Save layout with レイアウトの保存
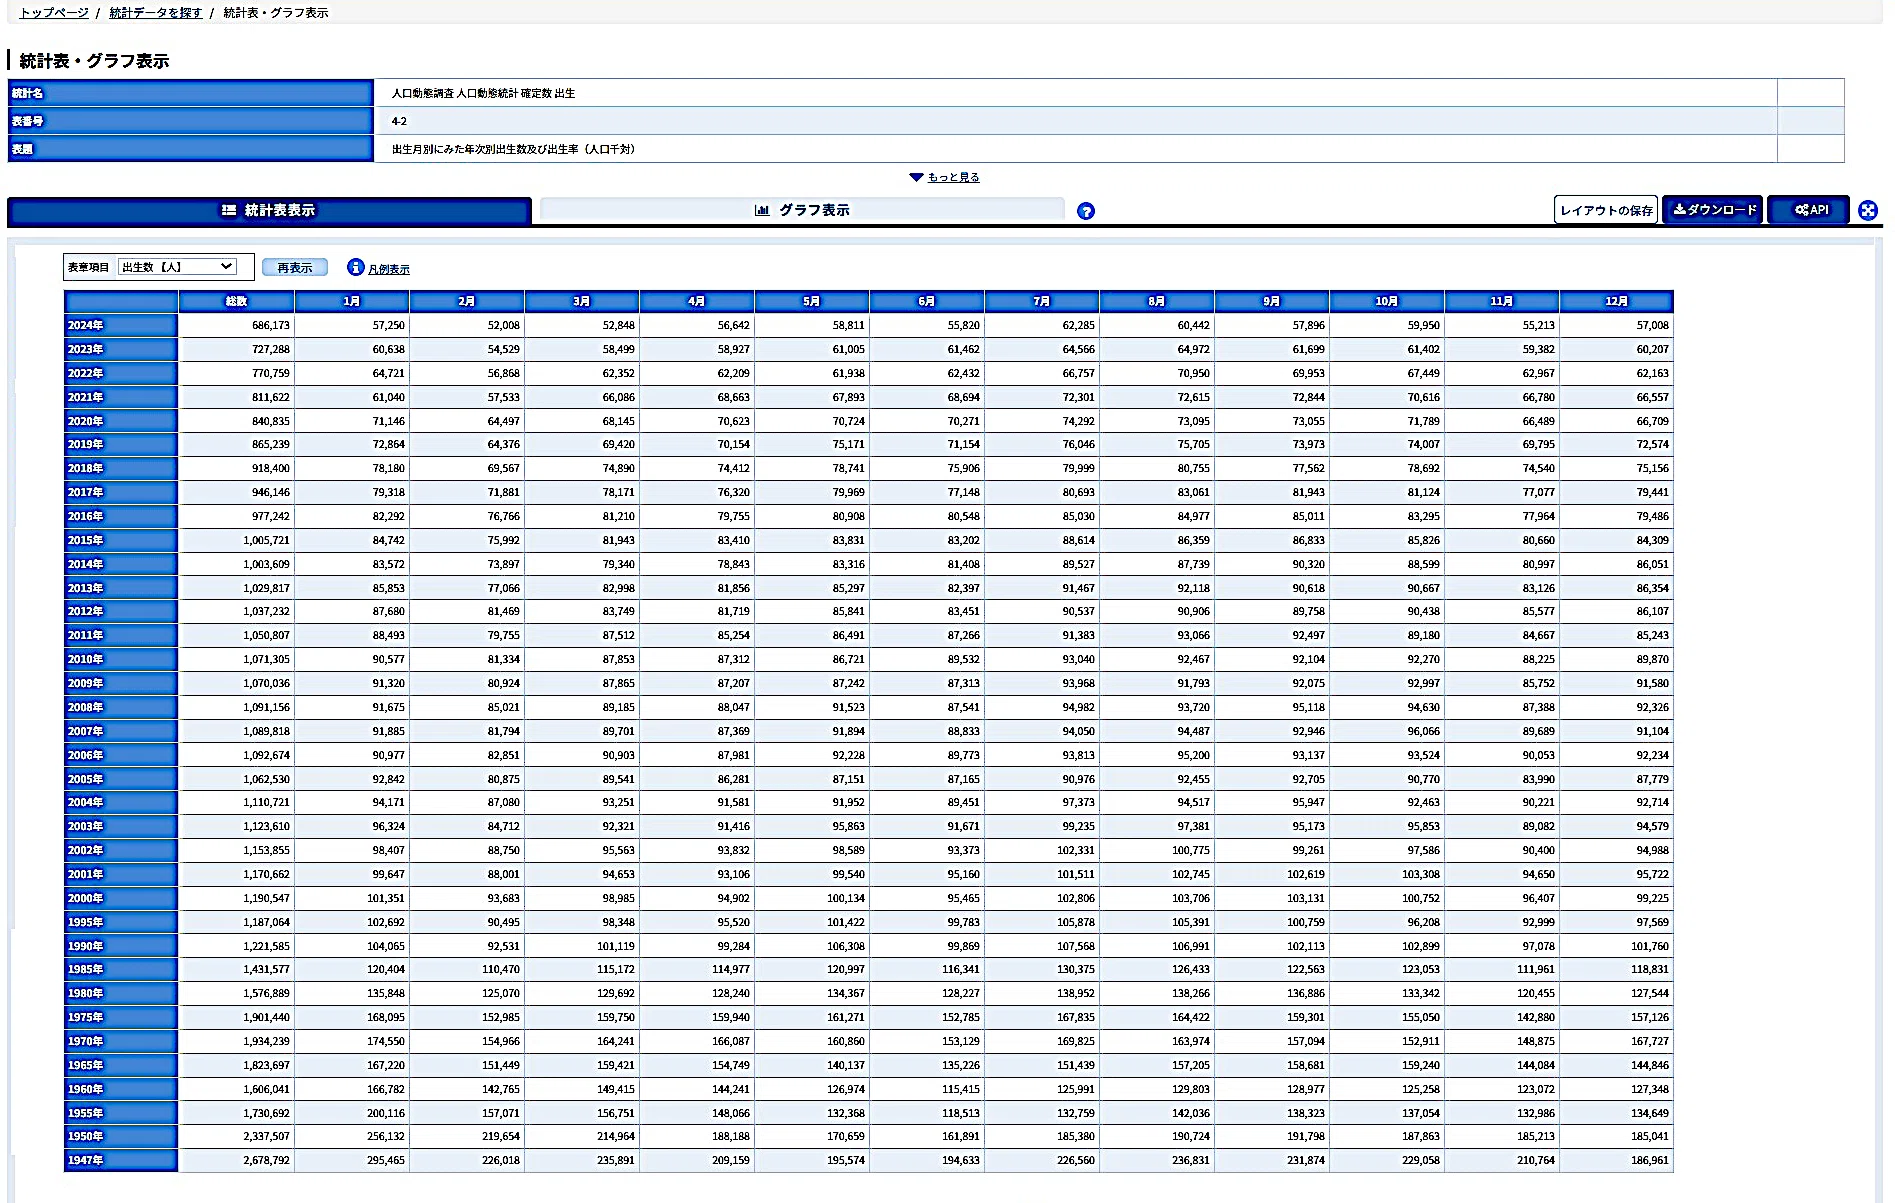The image size is (1895, 1203). [1606, 210]
